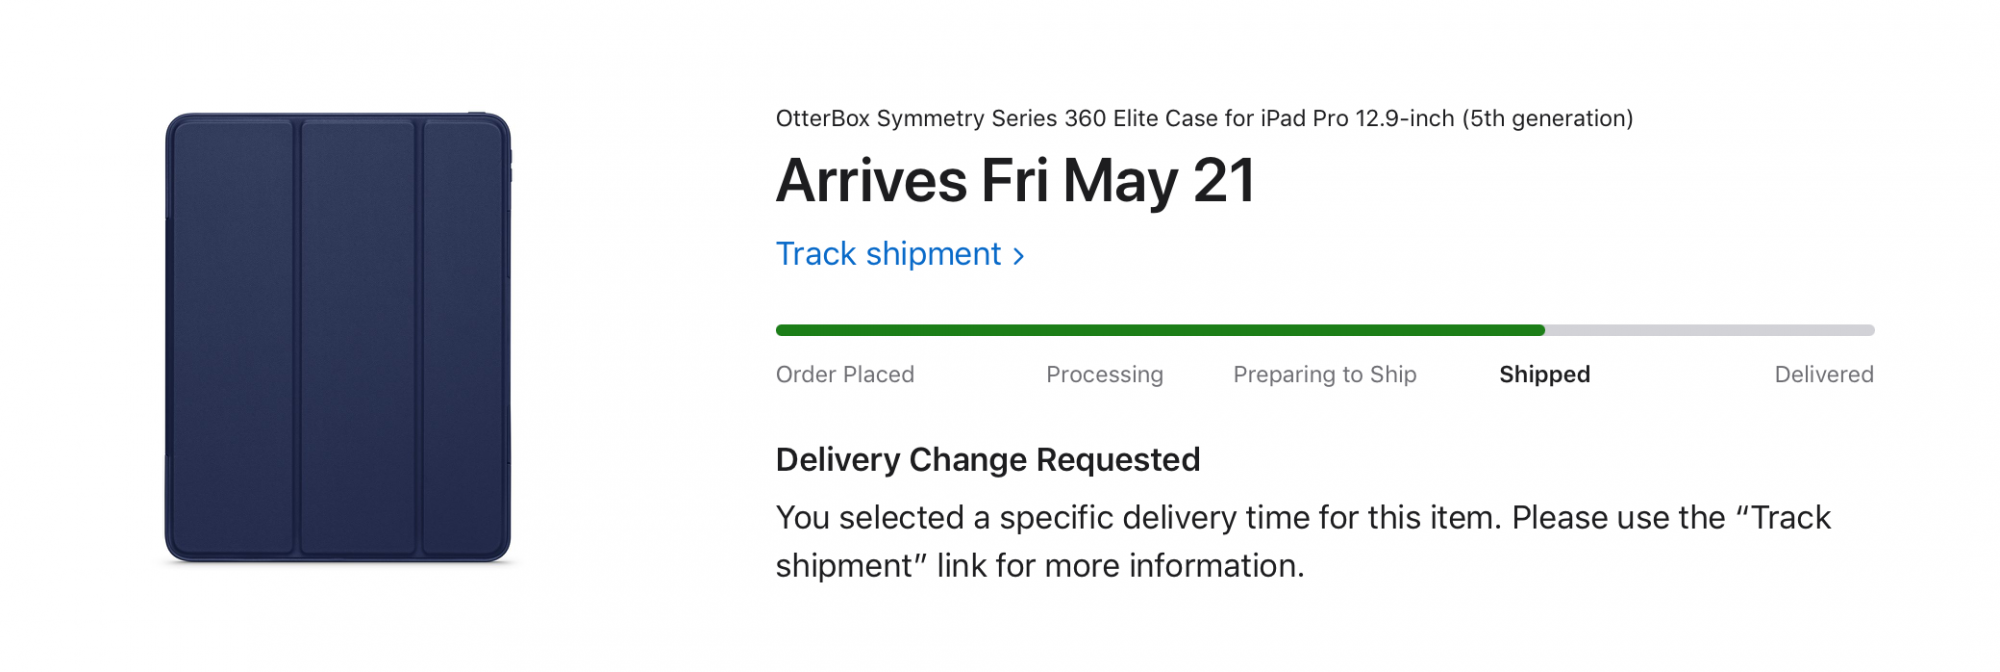The height and width of the screenshot is (672, 2000).
Task: Click the middle fold panel of case image
Action: point(358,337)
